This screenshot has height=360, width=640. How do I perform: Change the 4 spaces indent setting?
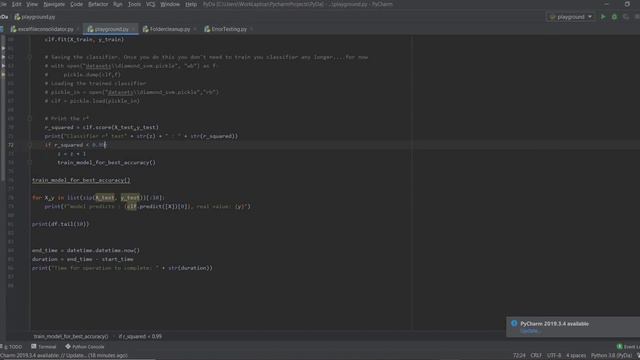tap(576, 356)
